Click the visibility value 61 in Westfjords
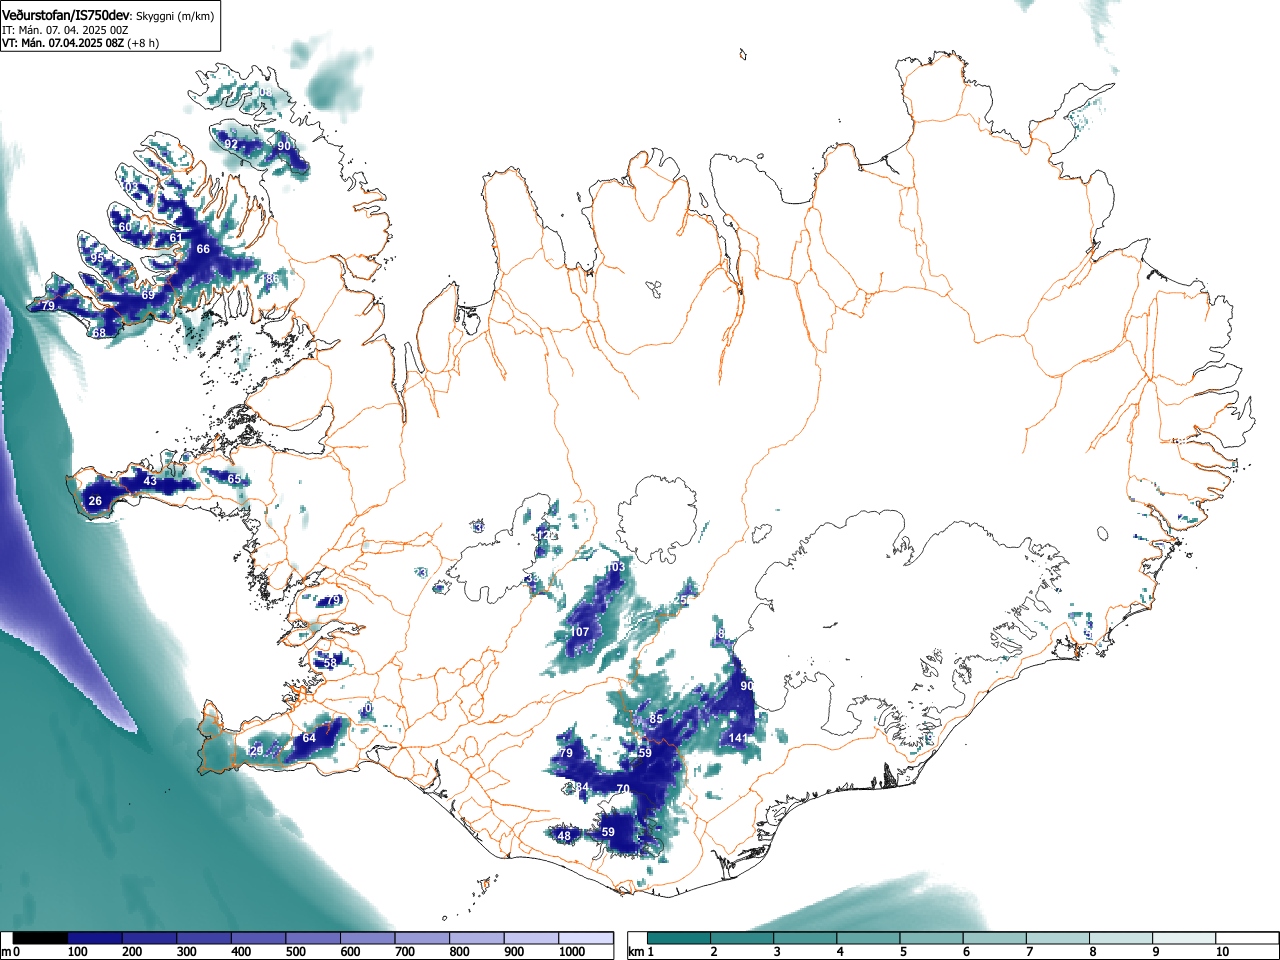This screenshot has height=960, width=1280. 176,237
